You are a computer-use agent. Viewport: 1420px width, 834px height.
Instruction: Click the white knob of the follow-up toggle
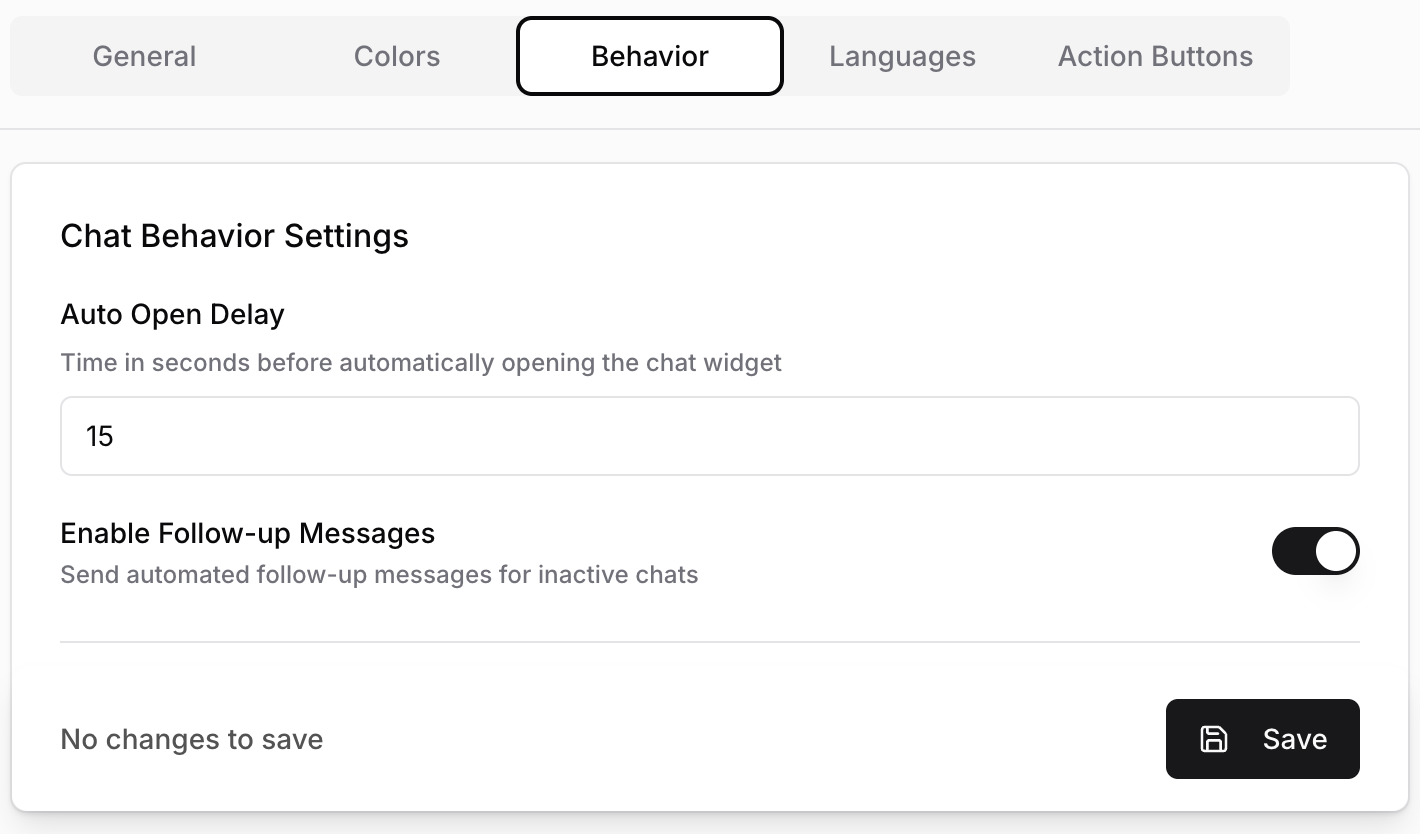tap(1336, 551)
